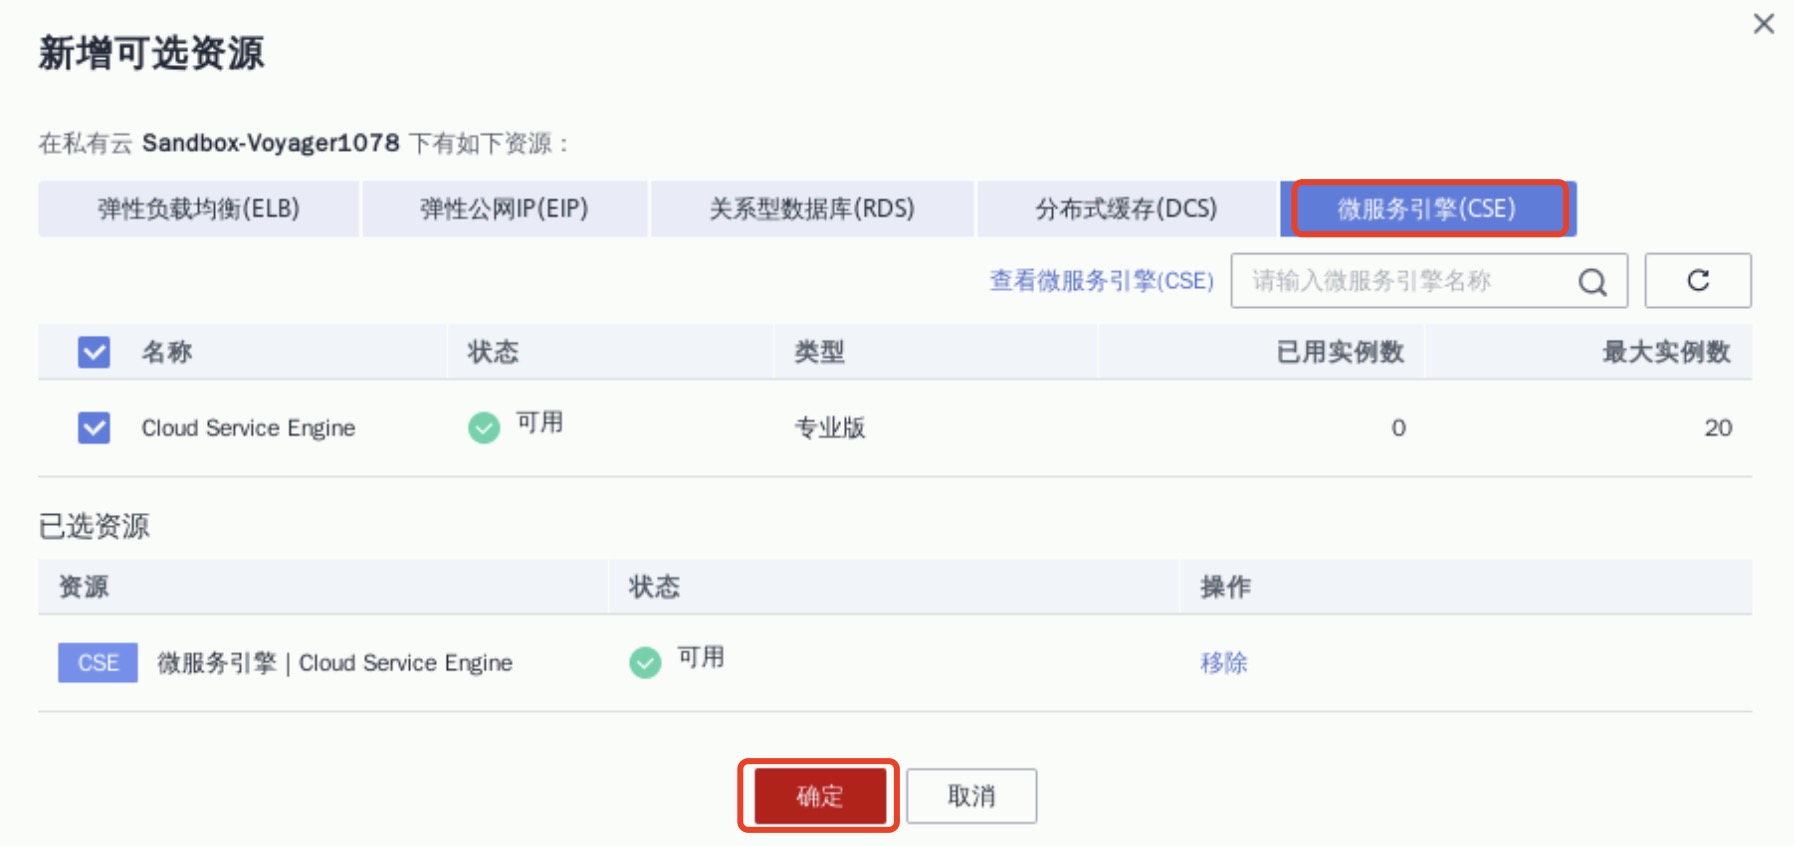Focus the 微服务引擎名称 search input field
This screenshot has height=846, width=1794.
1400,281
